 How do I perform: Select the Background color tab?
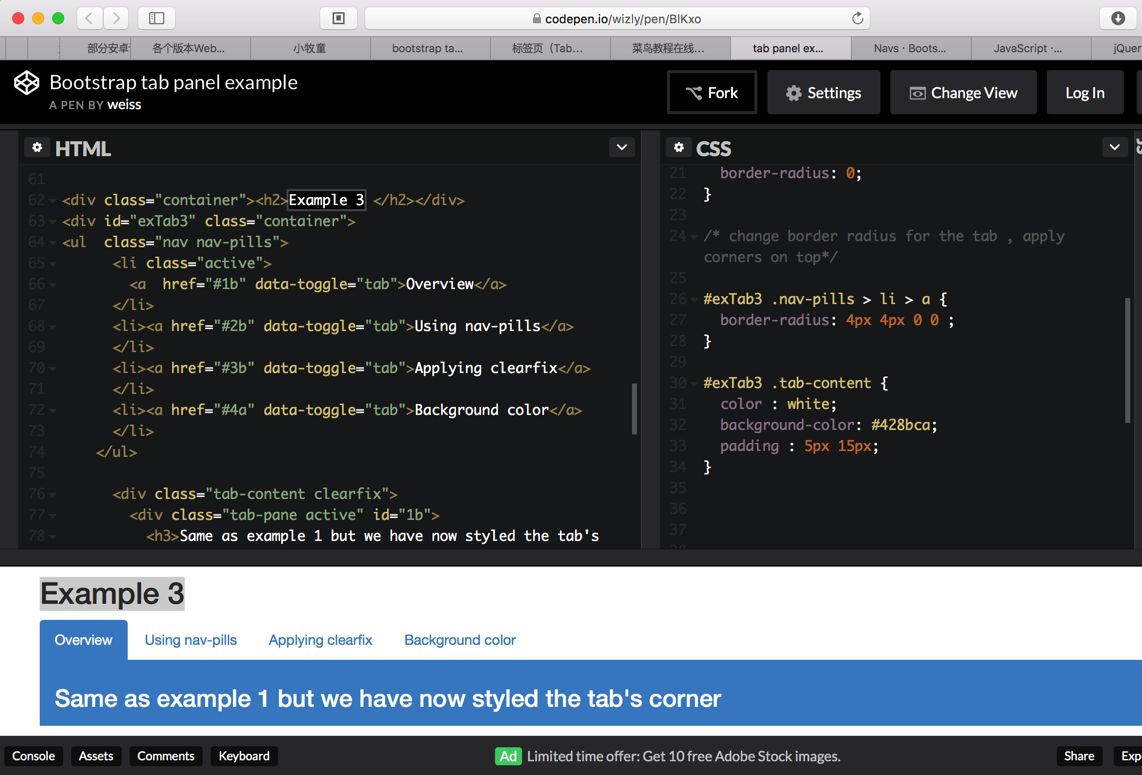tap(460, 640)
